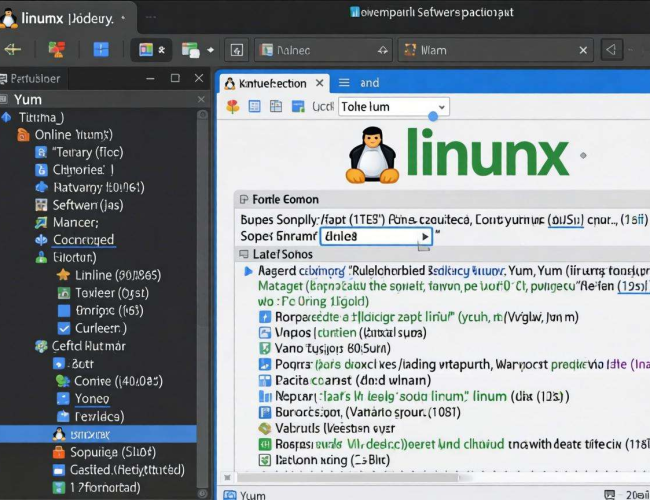Select the Gasited tree item
650x500 pixels.
click(127, 470)
